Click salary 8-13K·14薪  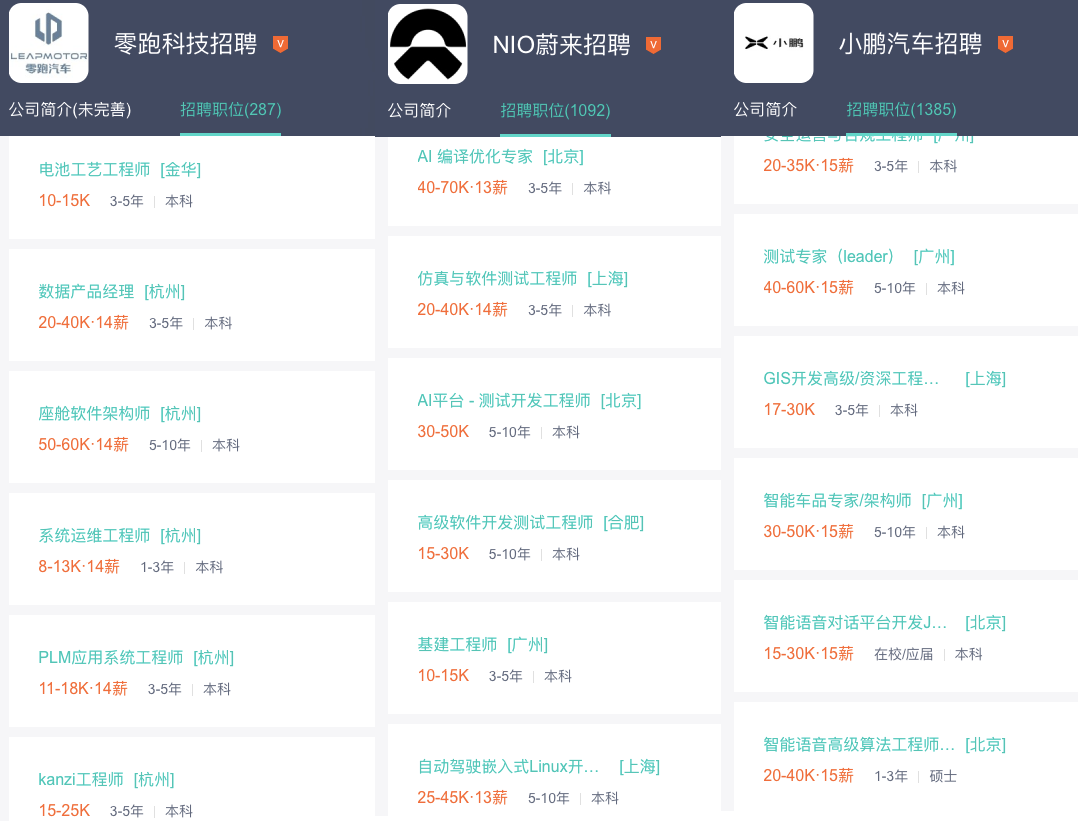click(x=79, y=567)
